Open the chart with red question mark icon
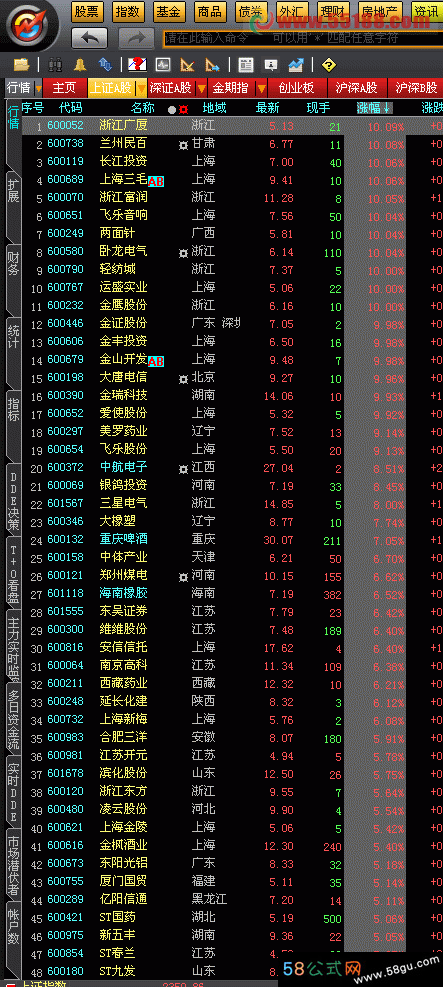This screenshot has height=987, width=443. [x=137, y=64]
